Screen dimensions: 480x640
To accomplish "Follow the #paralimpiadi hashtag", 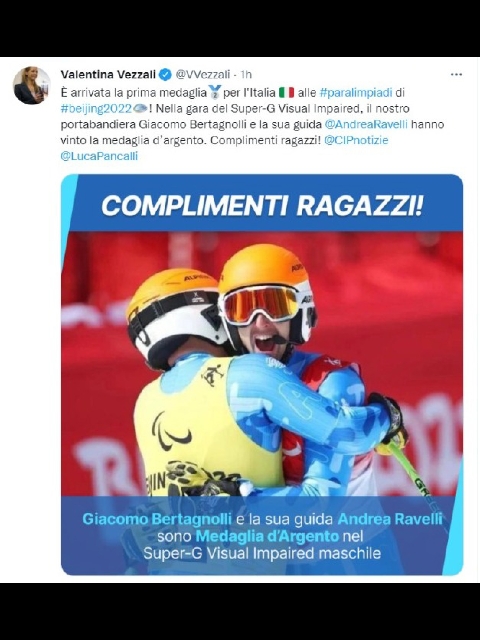I will click(356, 93).
